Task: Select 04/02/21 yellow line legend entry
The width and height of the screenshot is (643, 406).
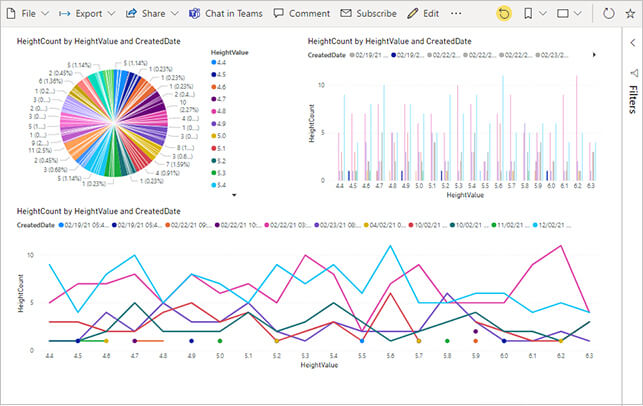Action: [385, 225]
